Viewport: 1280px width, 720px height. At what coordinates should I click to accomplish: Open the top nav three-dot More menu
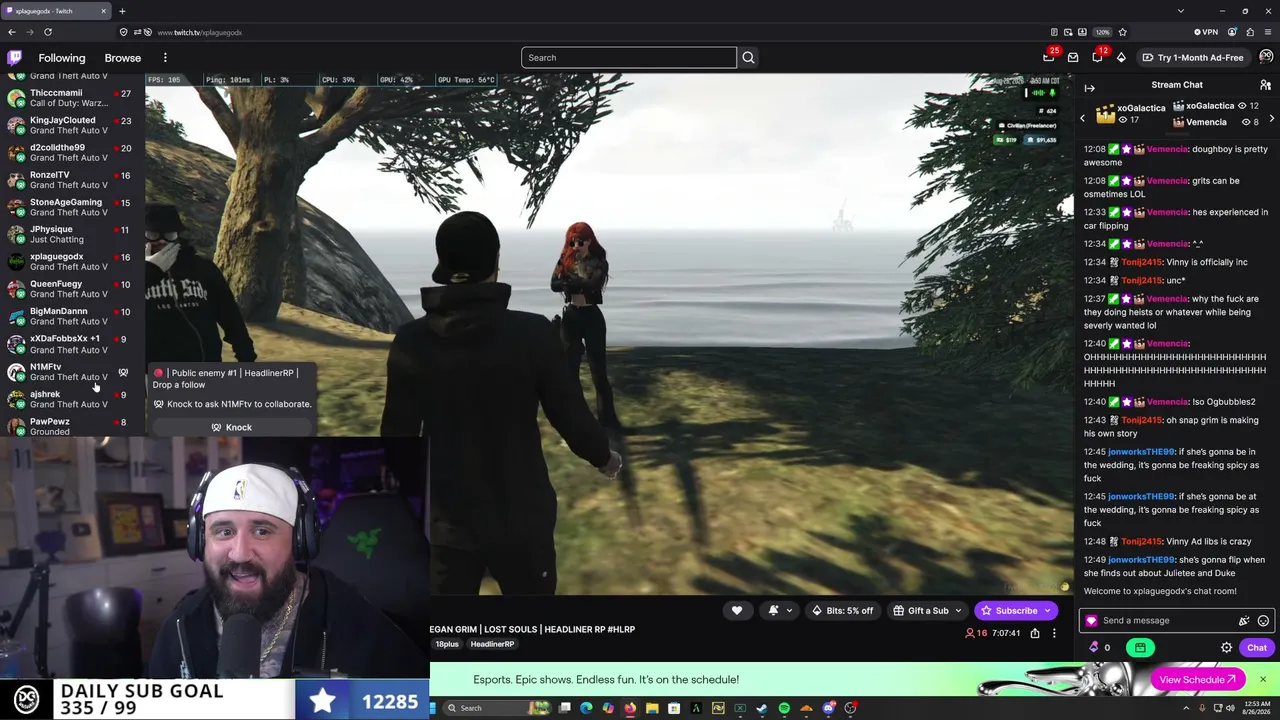pos(165,58)
